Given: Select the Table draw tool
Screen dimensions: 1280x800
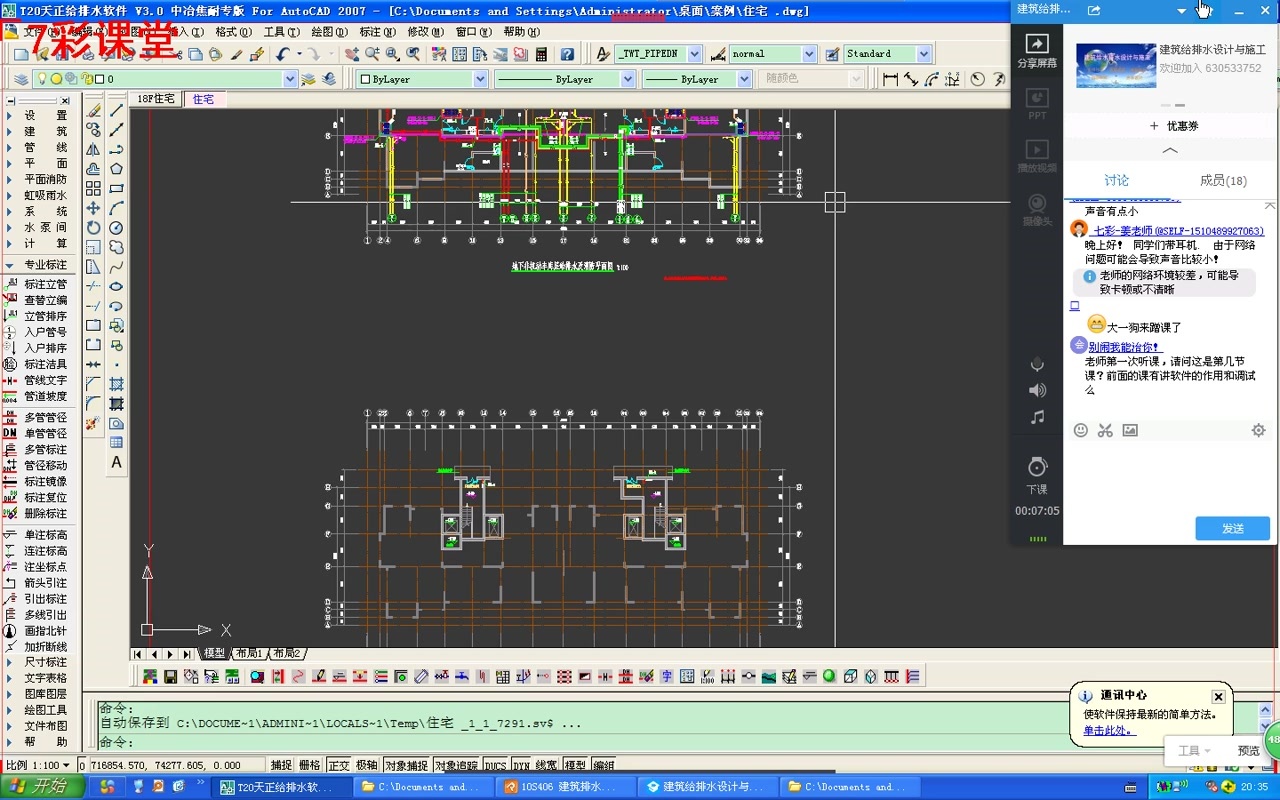Looking at the screenshot, I should [x=117, y=442].
